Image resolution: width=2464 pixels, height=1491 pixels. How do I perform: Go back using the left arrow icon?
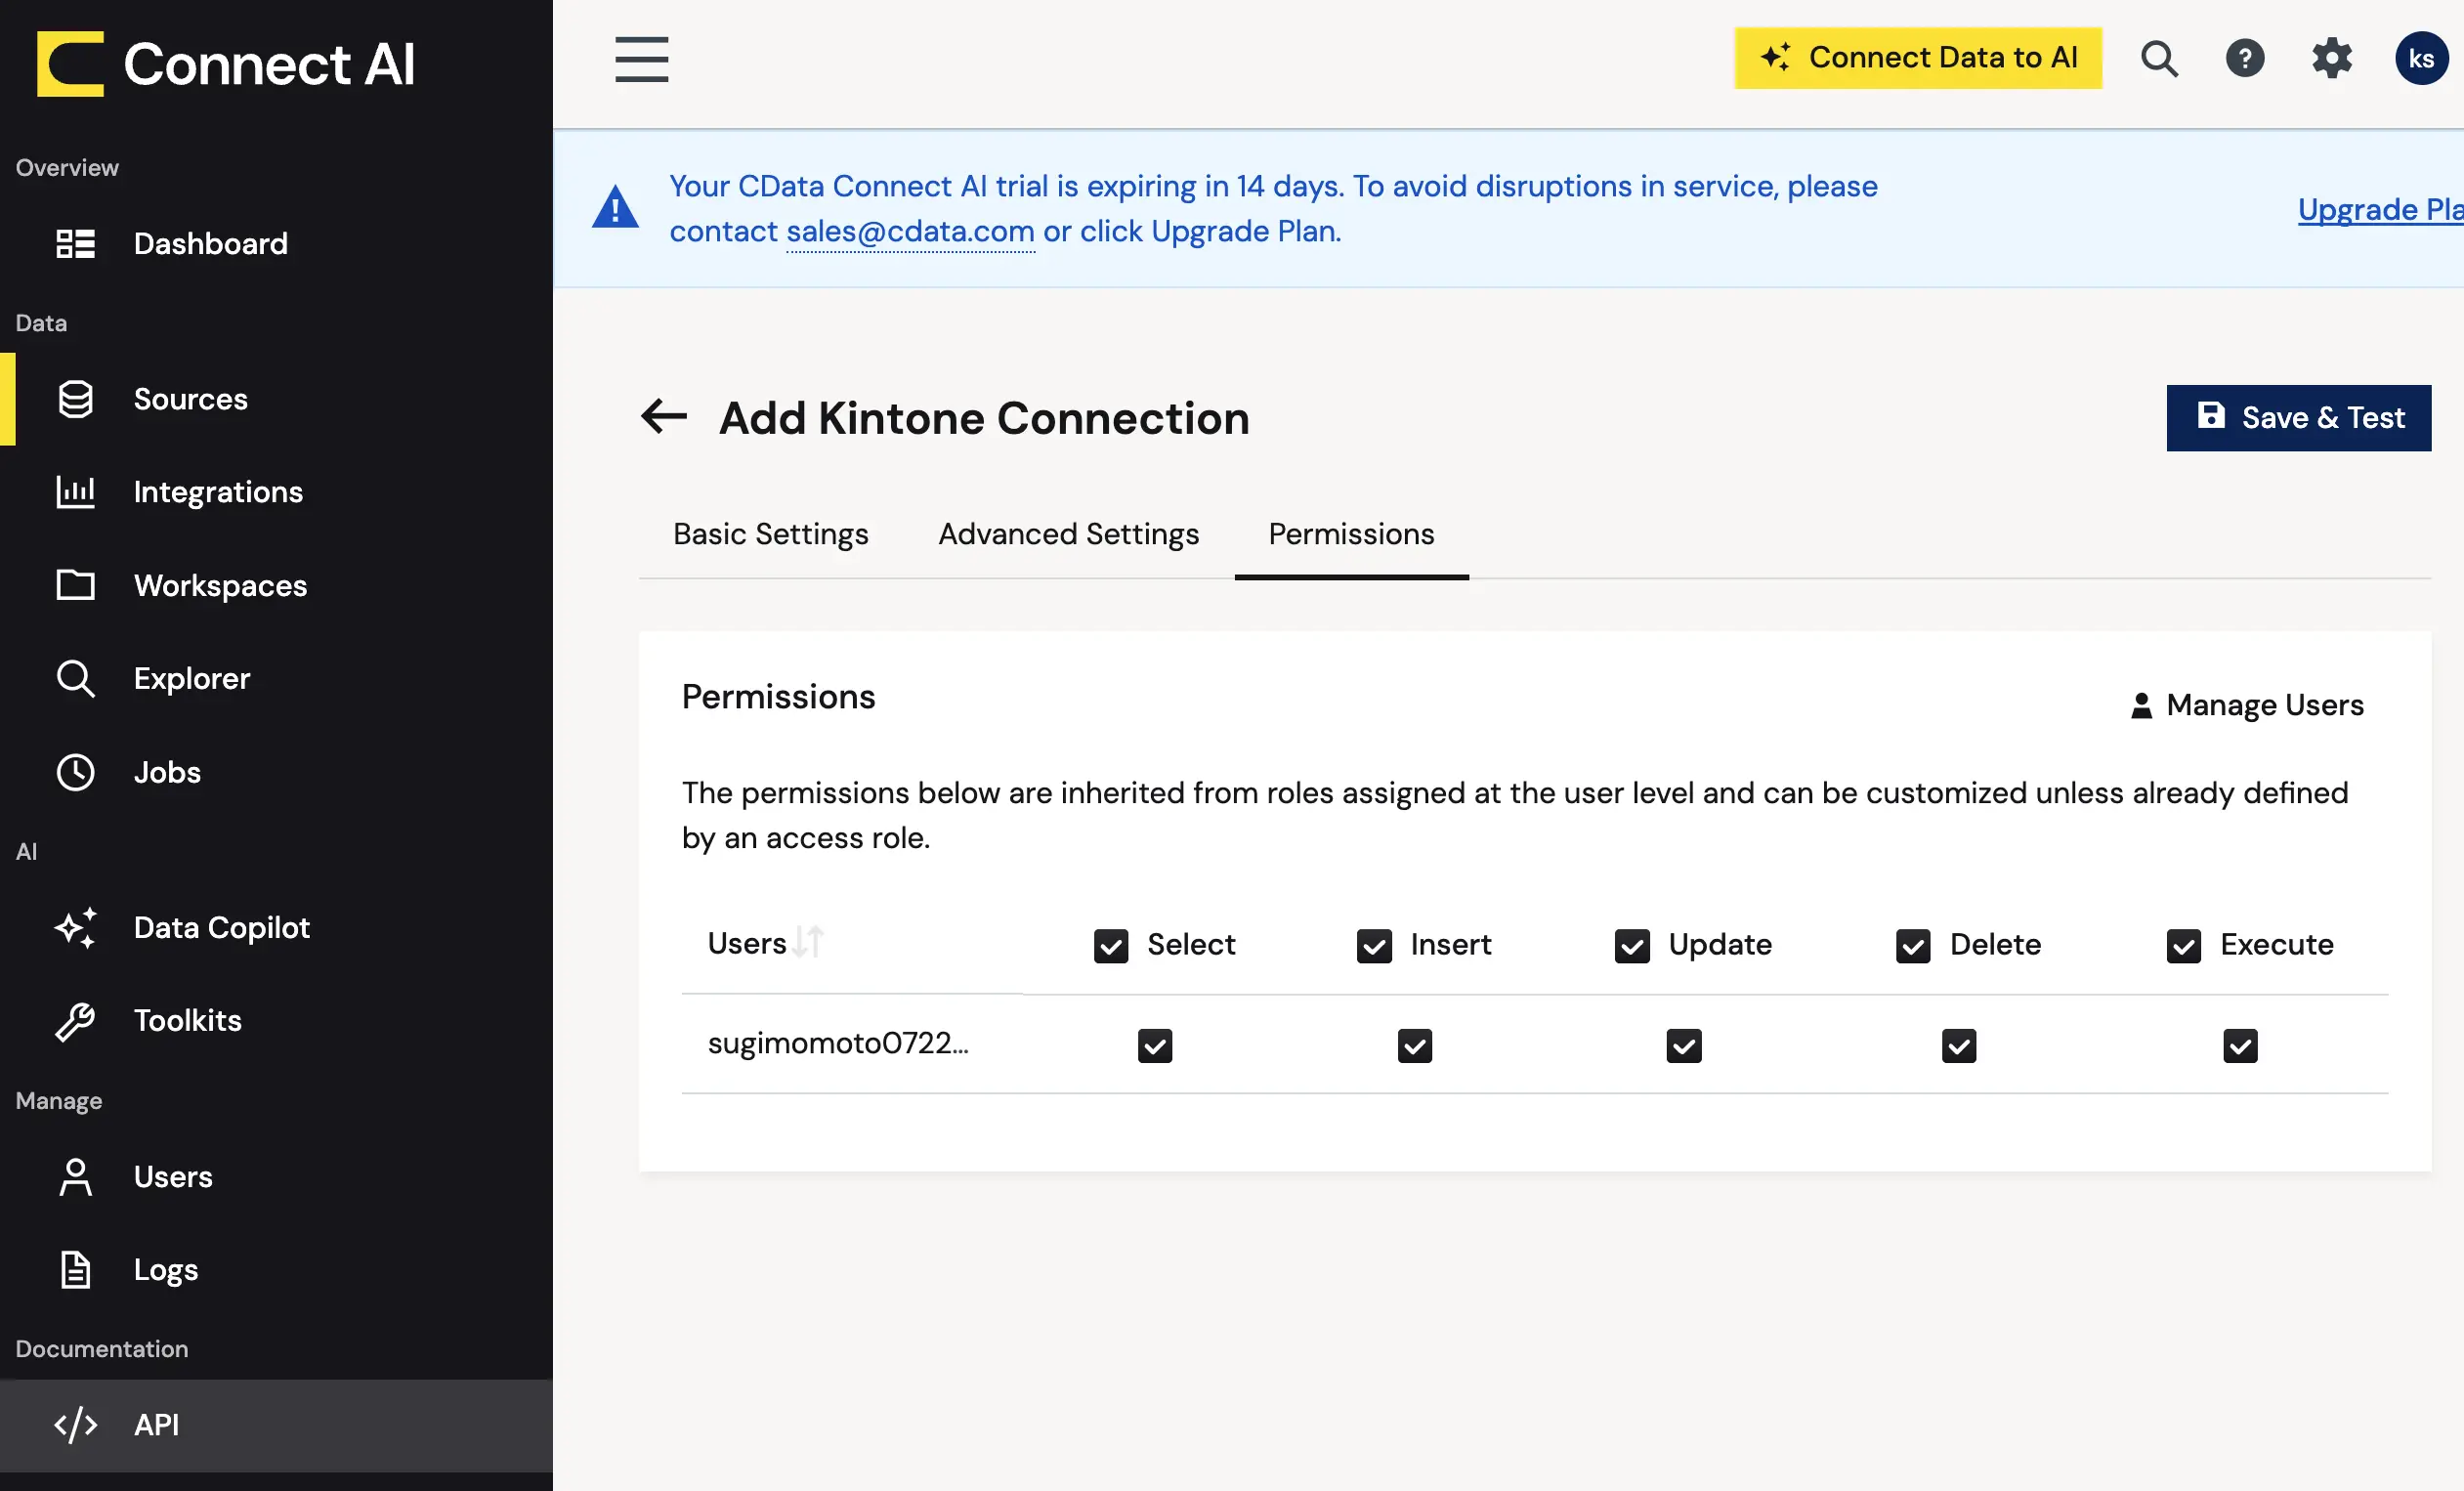[x=664, y=417]
